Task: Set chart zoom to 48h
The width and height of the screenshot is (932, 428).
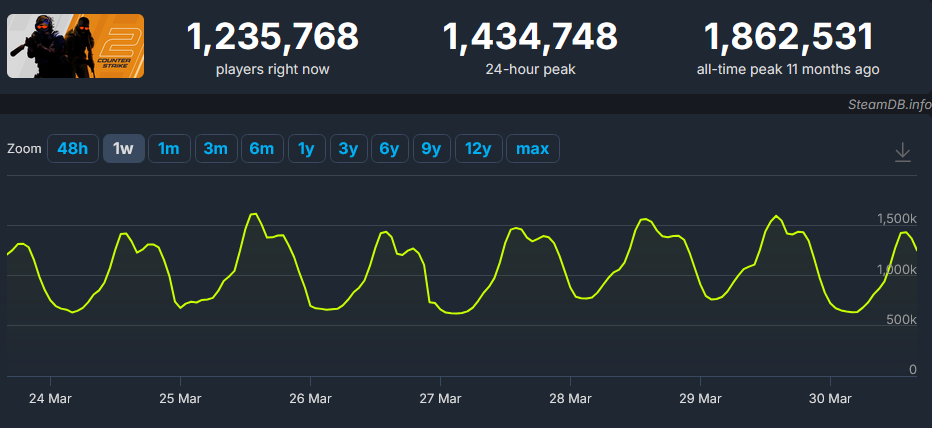Action: 73,149
